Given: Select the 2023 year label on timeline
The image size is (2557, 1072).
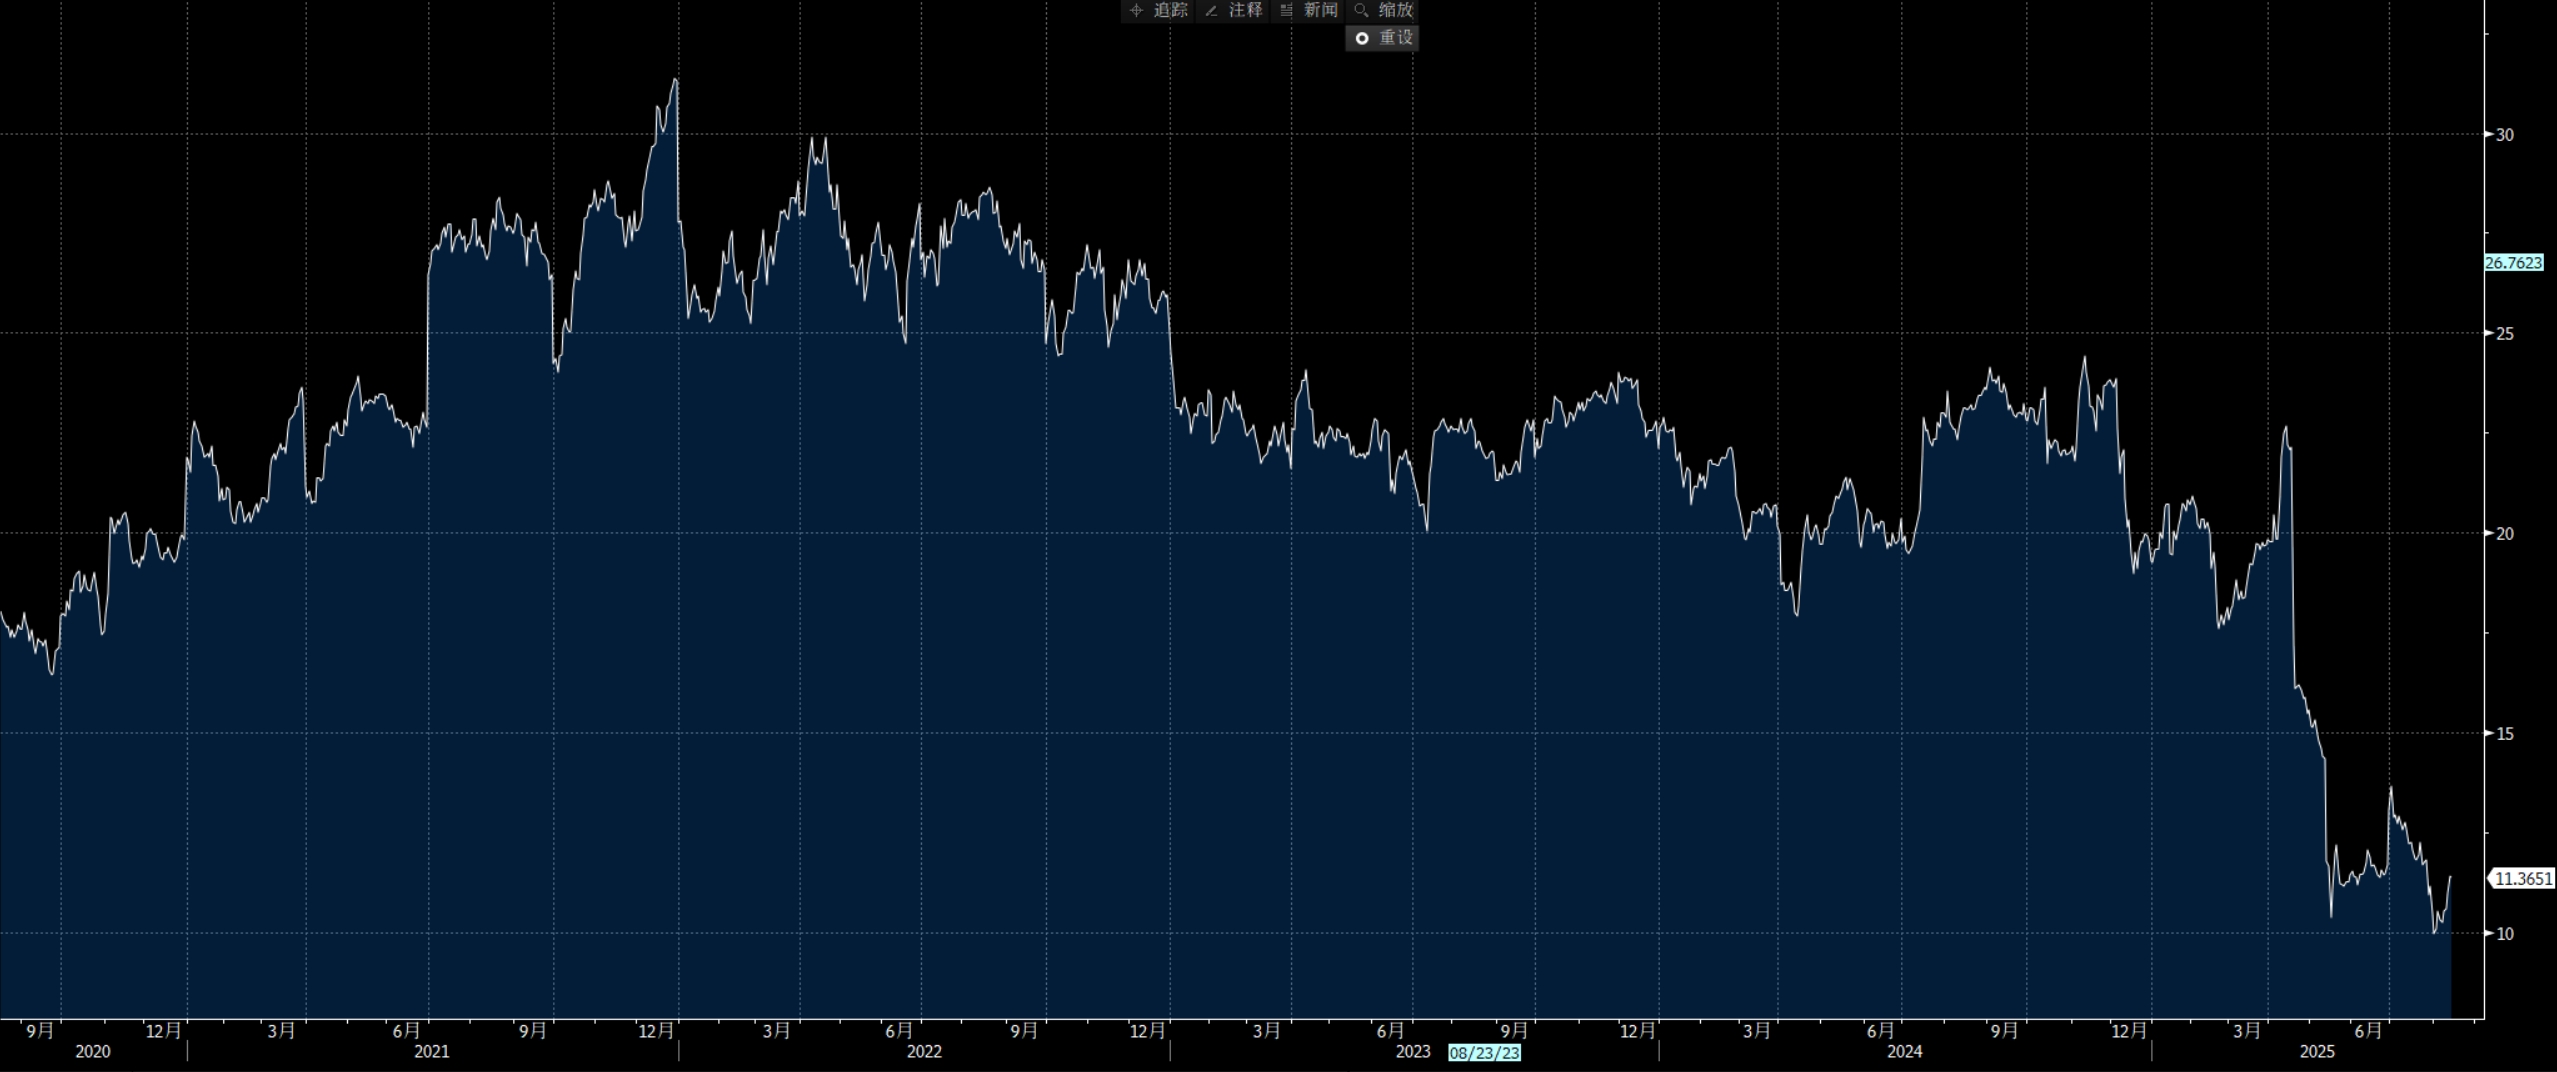Looking at the screenshot, I should (1413, 1052).
